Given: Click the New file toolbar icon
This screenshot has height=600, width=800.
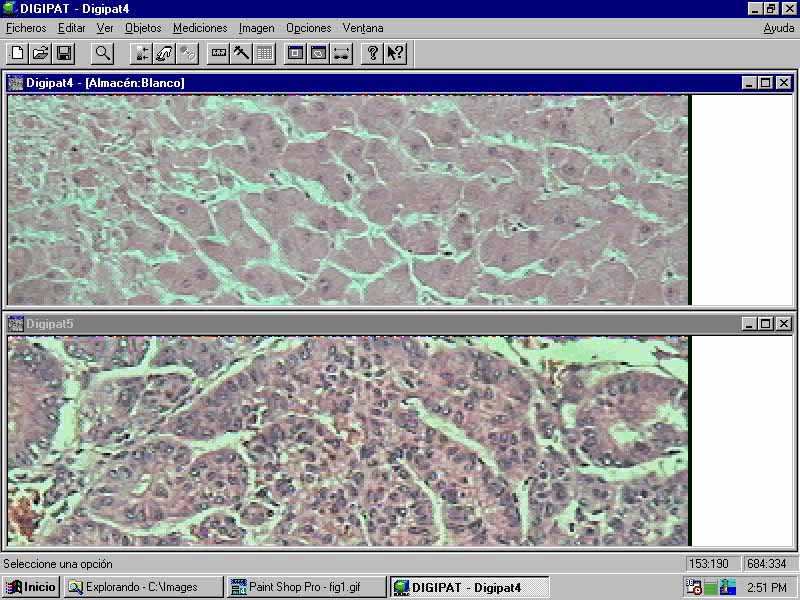Looking at the screenshot, I should [x=17, y=53].
